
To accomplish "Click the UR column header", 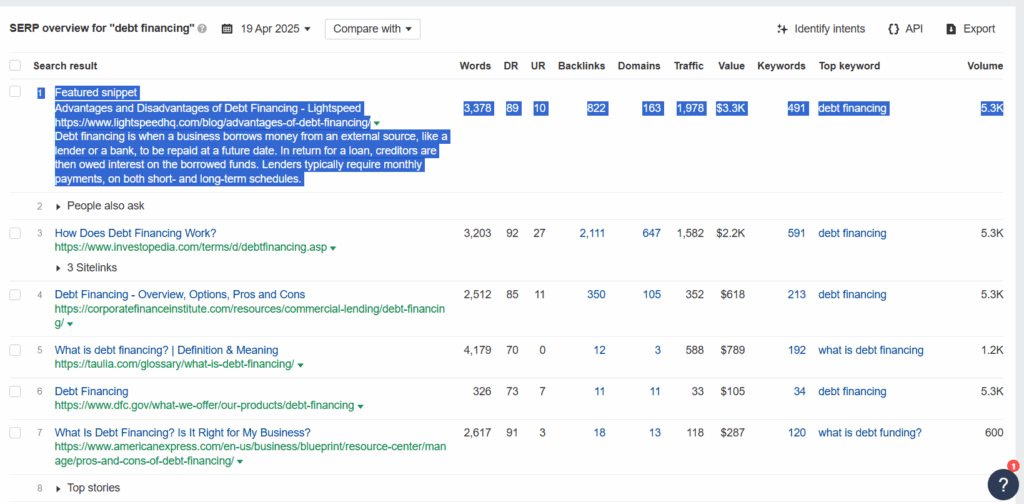I will 538,66.
